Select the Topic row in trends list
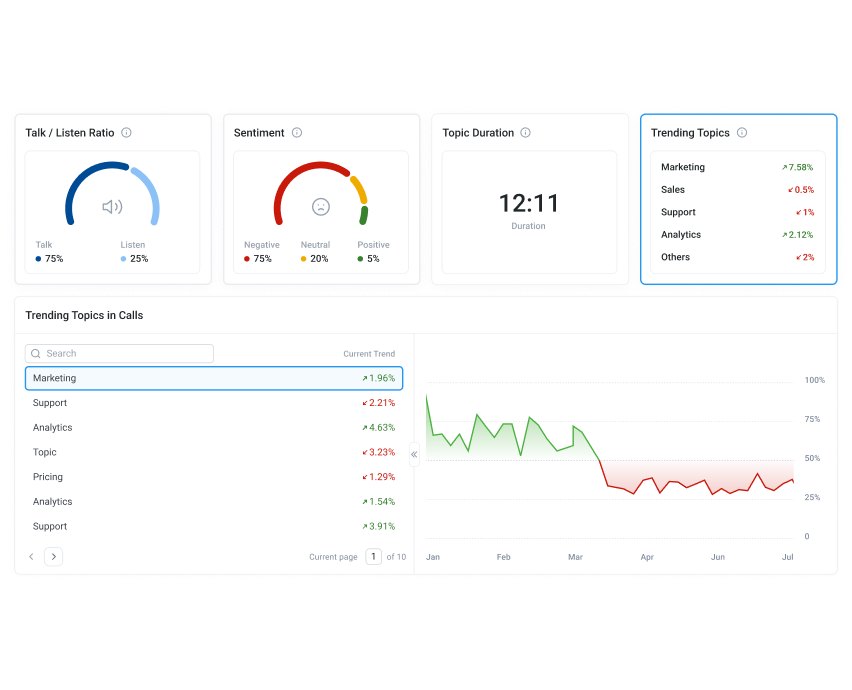The image size is (852, 690). (214, 452)
